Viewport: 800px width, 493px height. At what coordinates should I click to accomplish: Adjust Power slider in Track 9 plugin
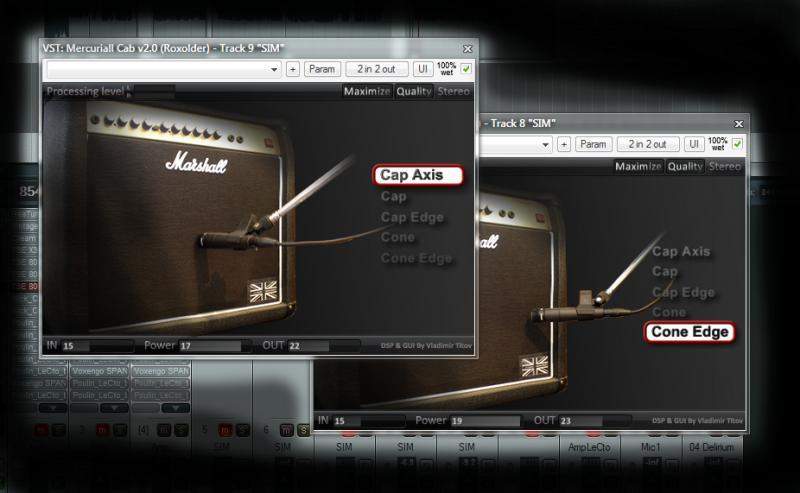[x=215, y=346]
